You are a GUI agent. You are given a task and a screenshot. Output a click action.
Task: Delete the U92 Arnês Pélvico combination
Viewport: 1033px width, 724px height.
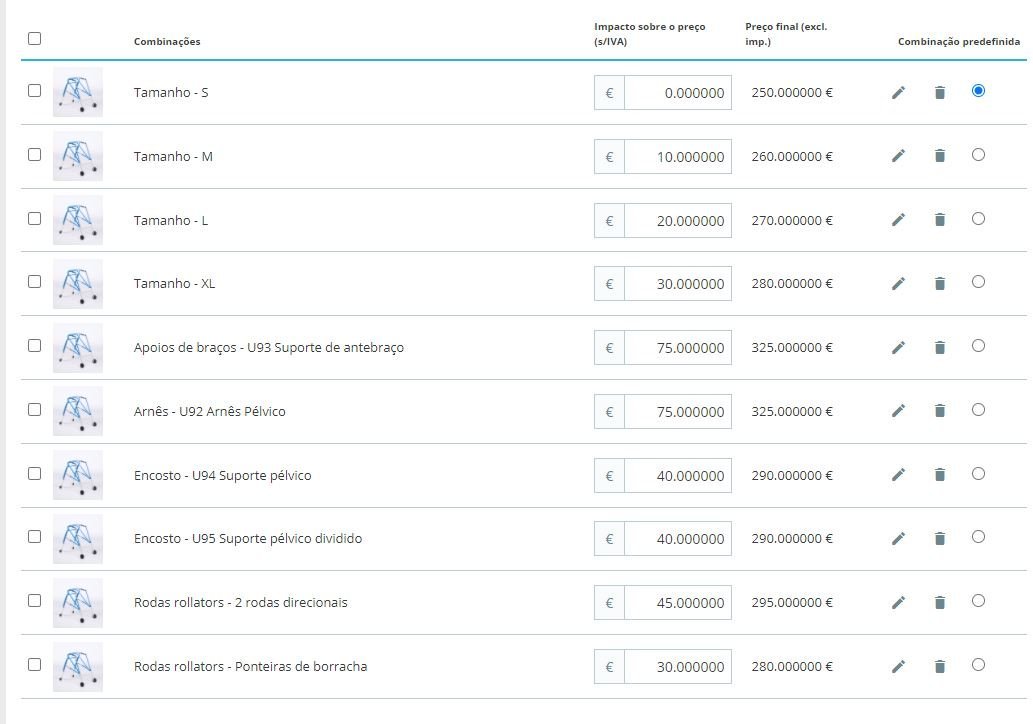coord(940,411)
